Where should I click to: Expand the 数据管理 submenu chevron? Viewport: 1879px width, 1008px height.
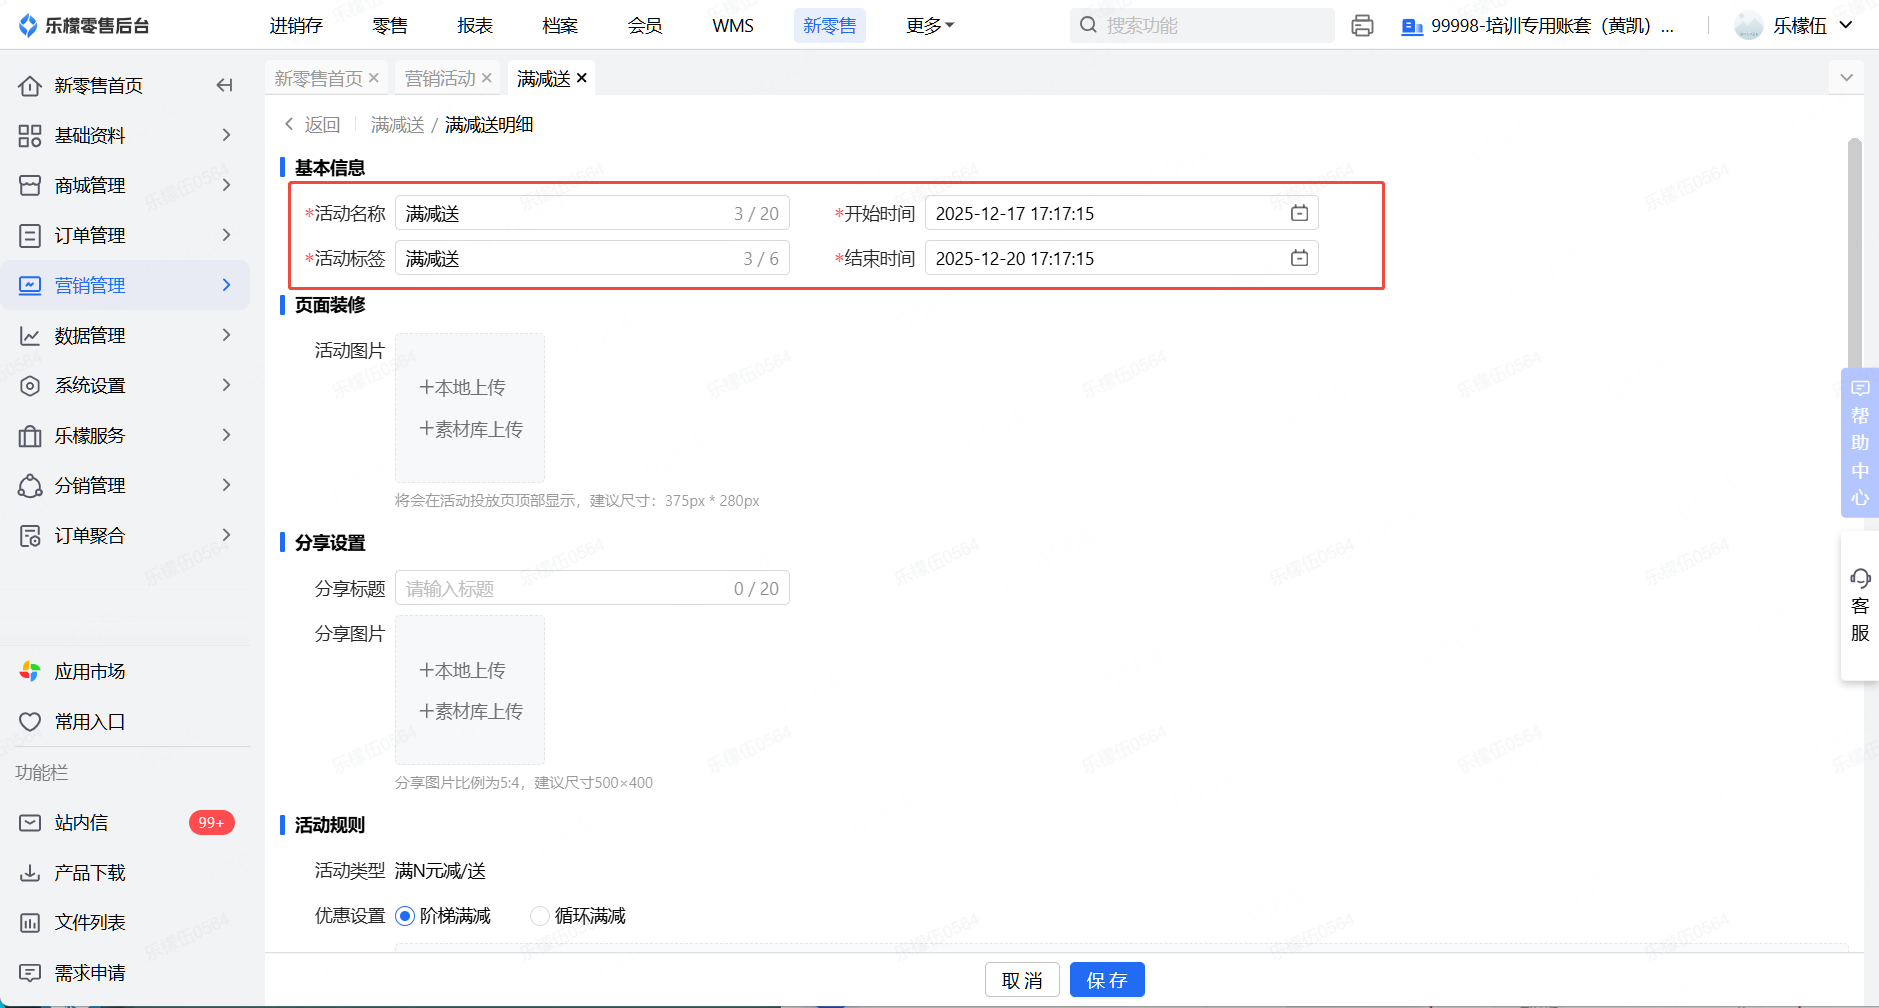(x=227, y=335)
